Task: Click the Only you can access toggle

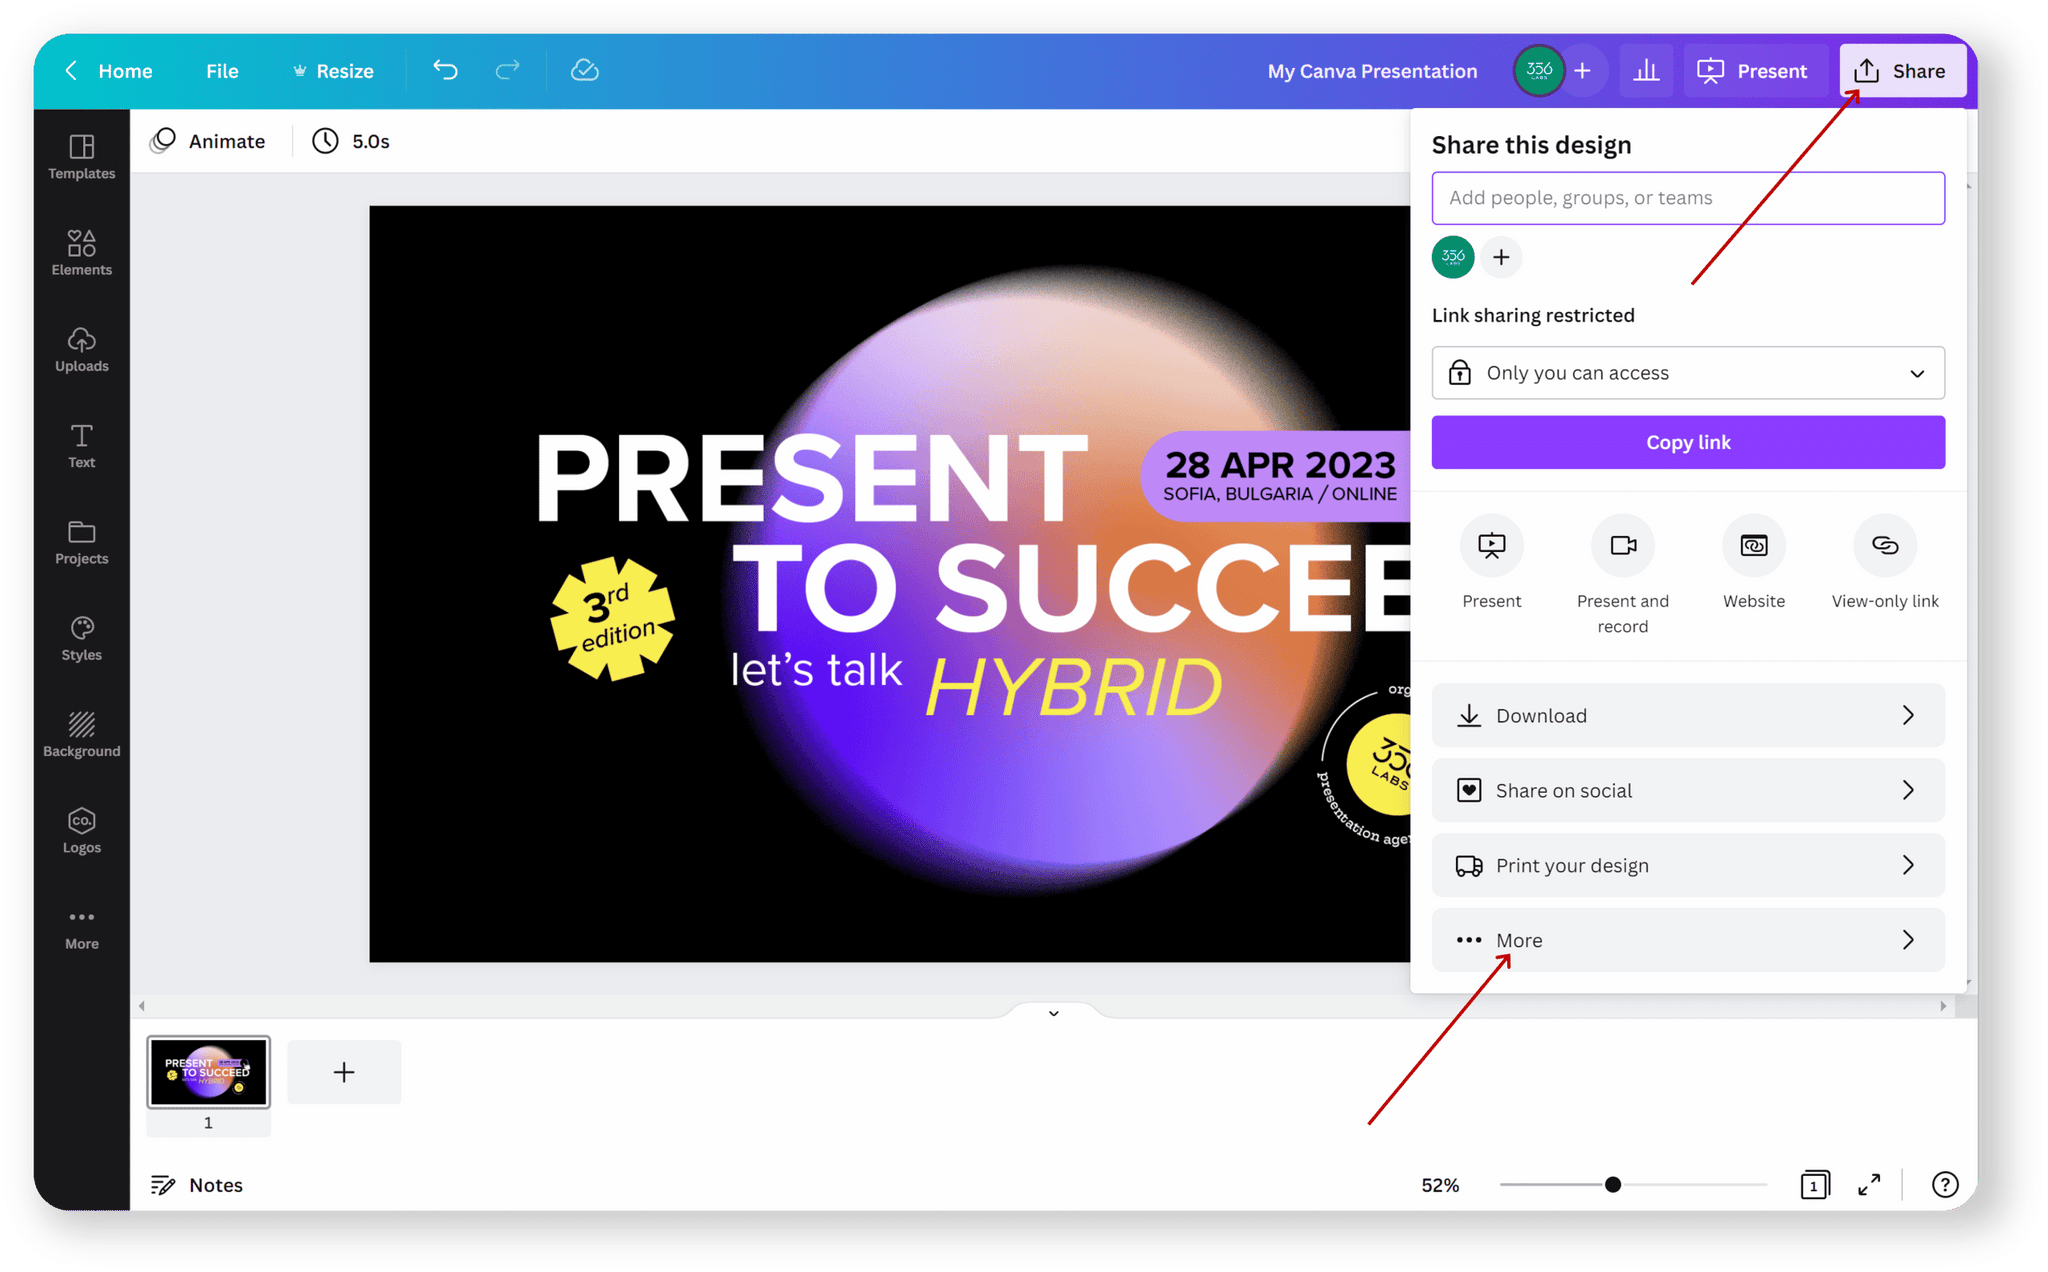Action: (x=1688, y=371)
